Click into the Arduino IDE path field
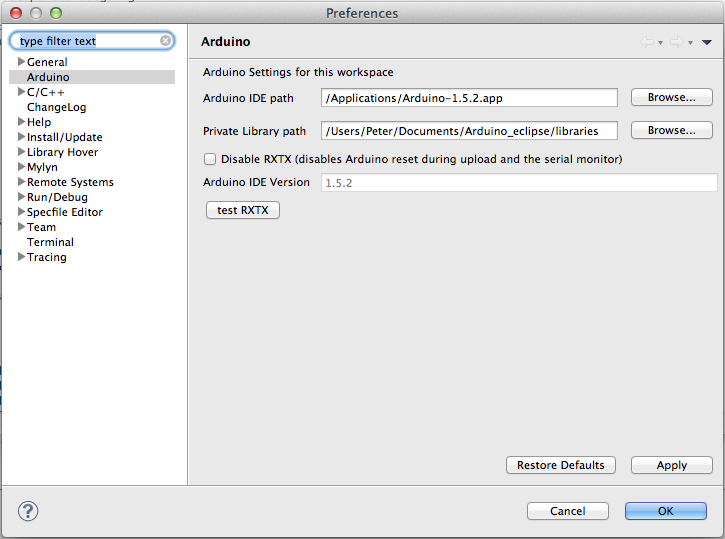This screenshot has width=725, height=539. (469, 98)
